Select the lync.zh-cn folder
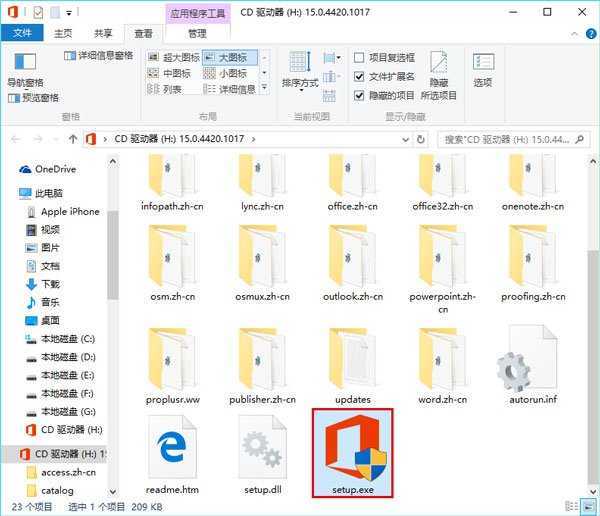600x516 pixels. click(262, 183)
